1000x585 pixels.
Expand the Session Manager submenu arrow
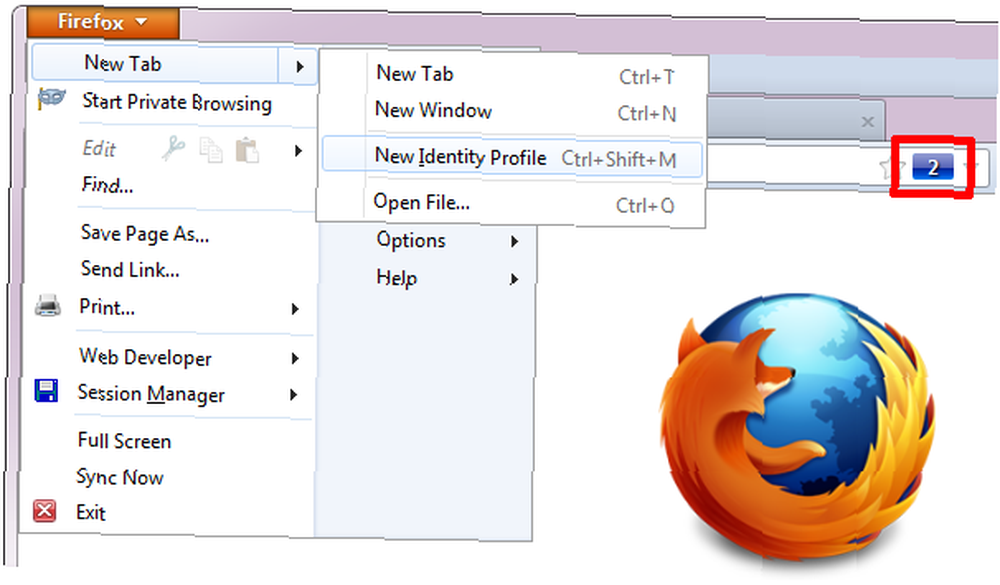(293, 395)
